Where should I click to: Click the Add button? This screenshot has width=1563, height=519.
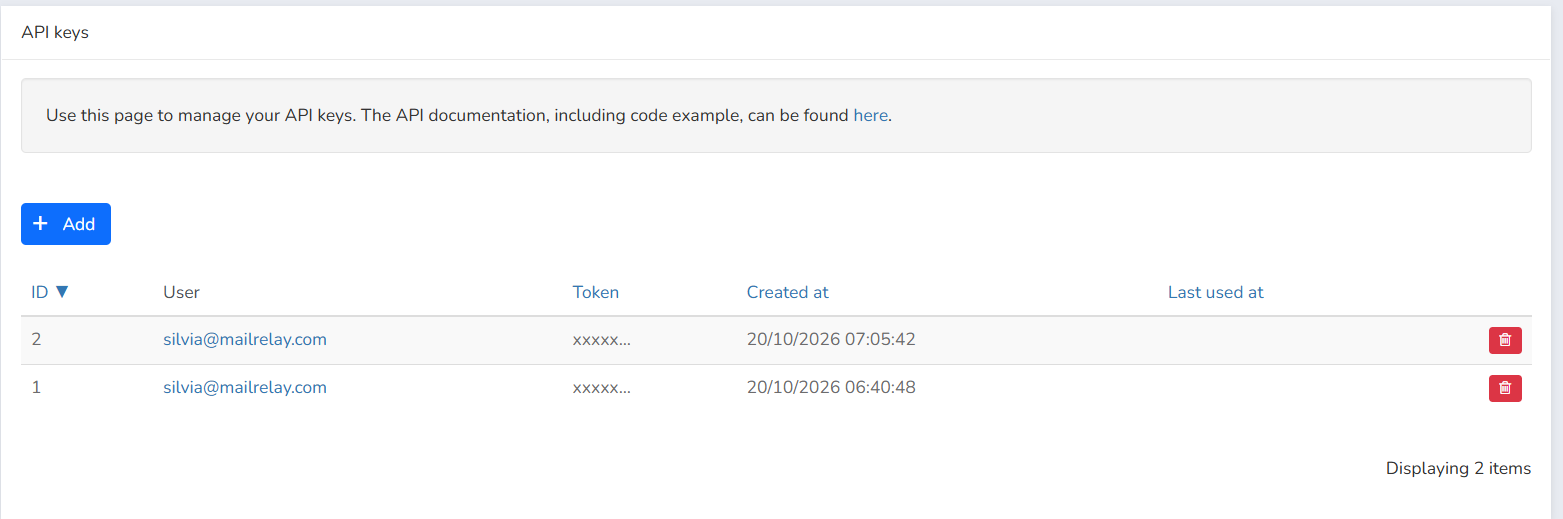point(66,224)
